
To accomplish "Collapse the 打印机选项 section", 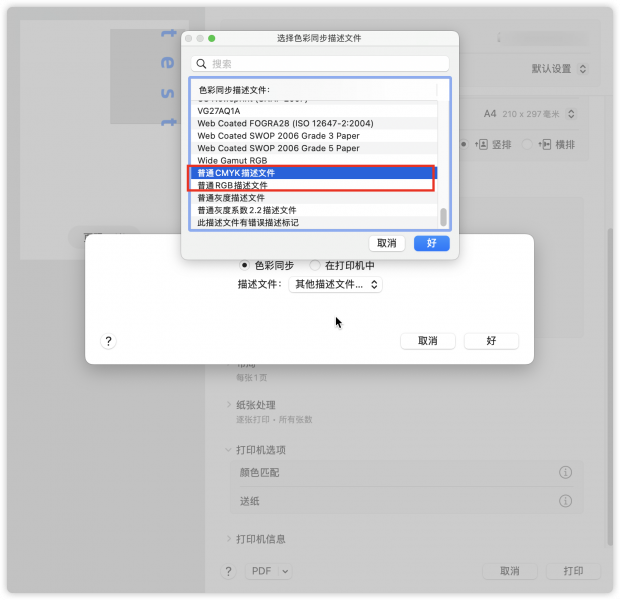I will pyautogui.click(x=229, y=450).
